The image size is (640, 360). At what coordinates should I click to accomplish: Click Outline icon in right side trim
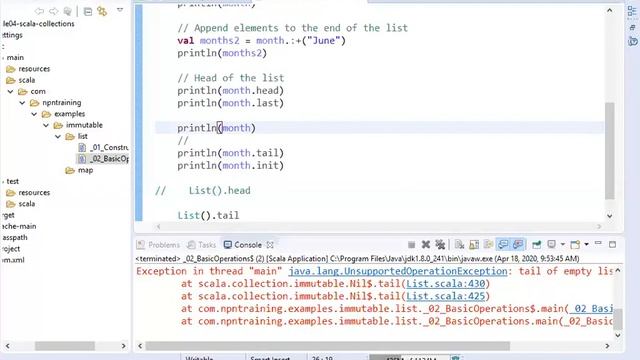(632, 11)
